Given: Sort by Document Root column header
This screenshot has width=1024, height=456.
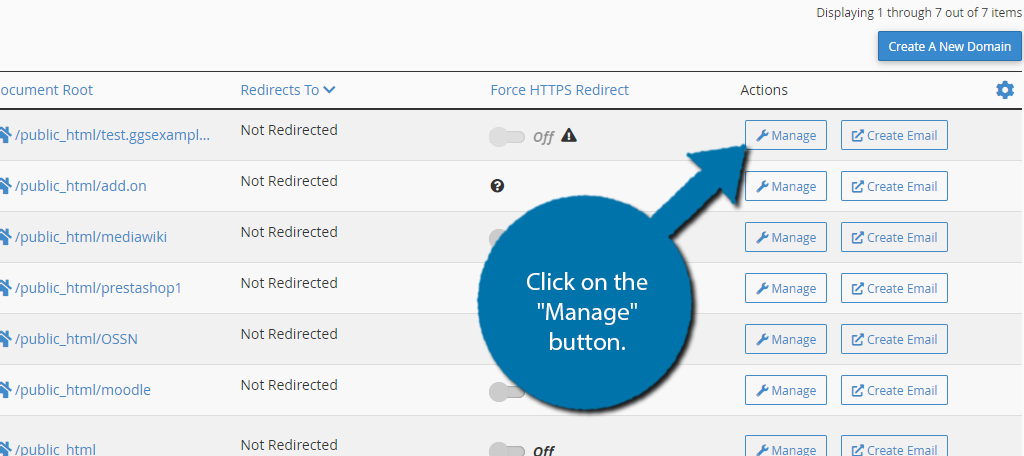Looking at the screenshot, I should click(46, 90).
